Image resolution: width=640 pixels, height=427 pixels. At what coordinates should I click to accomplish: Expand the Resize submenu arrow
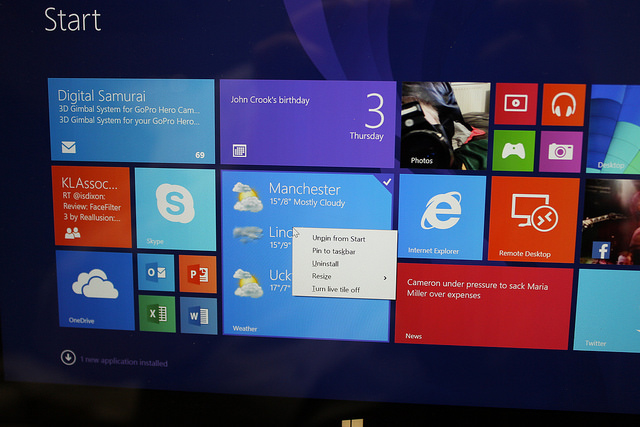(x=385, y=278)
